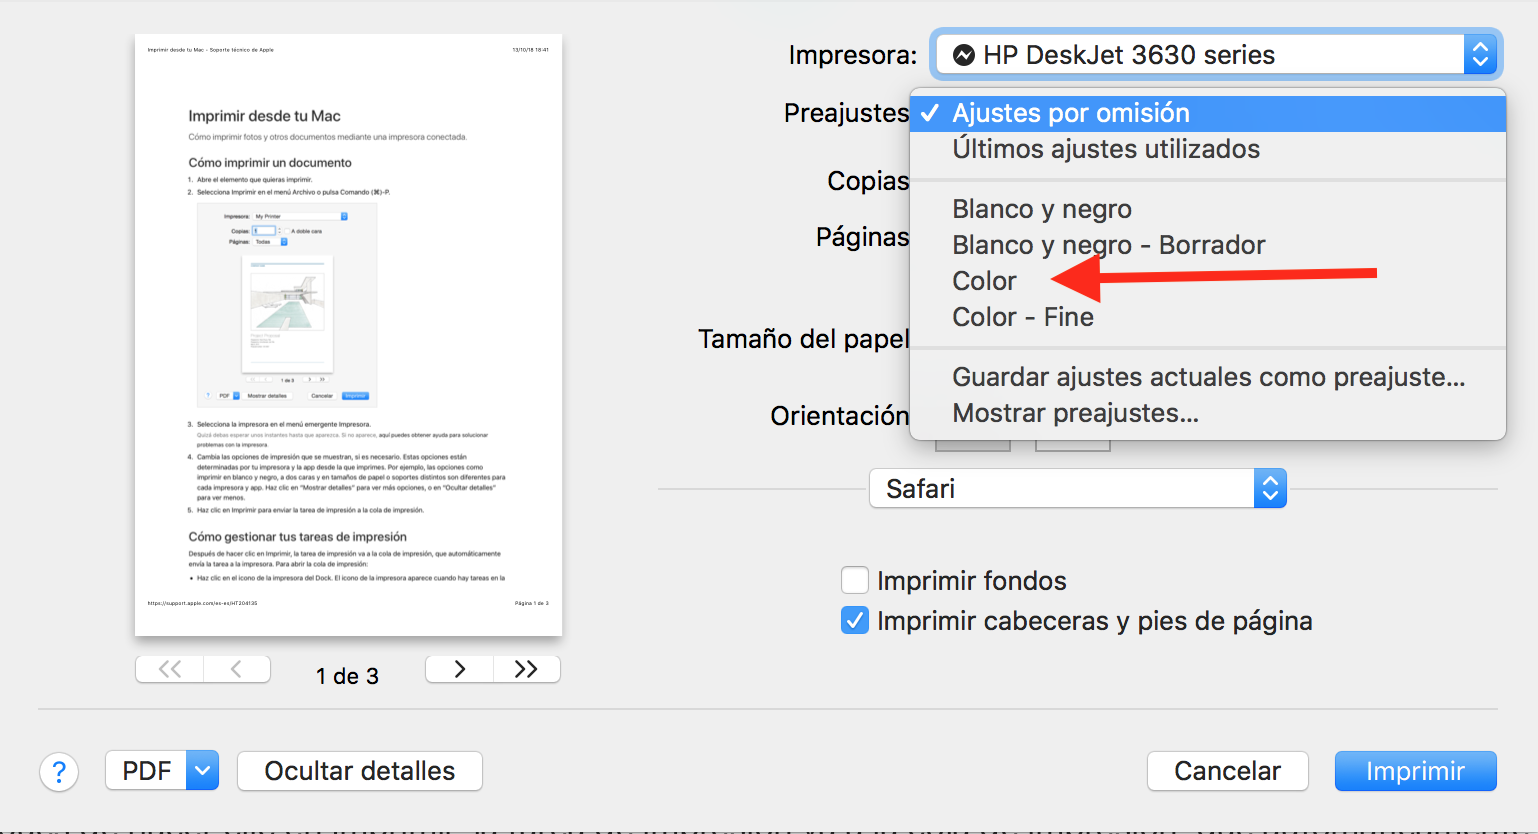Choose Color - Fine preset
The width and height of the screenshot is (1538, 834).
(1023, 317)
